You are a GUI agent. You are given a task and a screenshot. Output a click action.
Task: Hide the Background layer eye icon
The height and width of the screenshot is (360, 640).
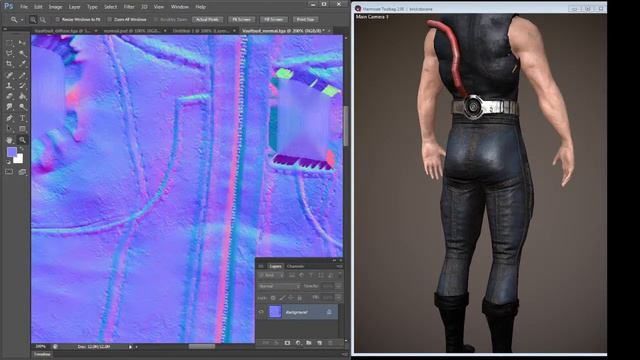click(261, 312)
